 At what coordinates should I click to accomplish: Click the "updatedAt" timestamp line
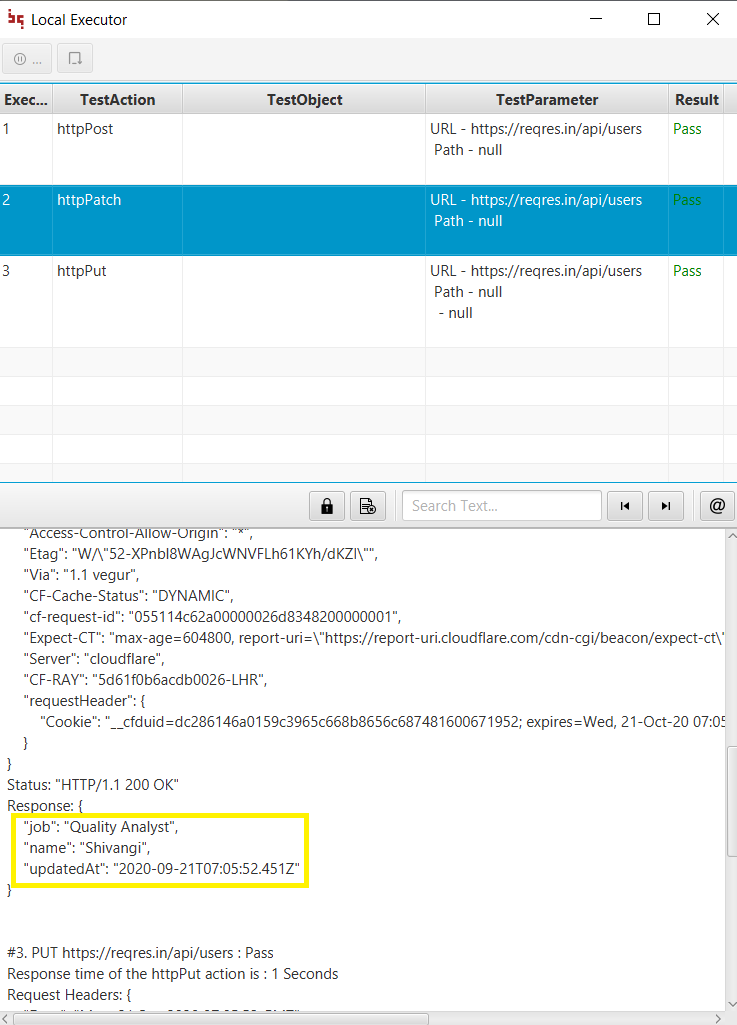click(162, 869)
